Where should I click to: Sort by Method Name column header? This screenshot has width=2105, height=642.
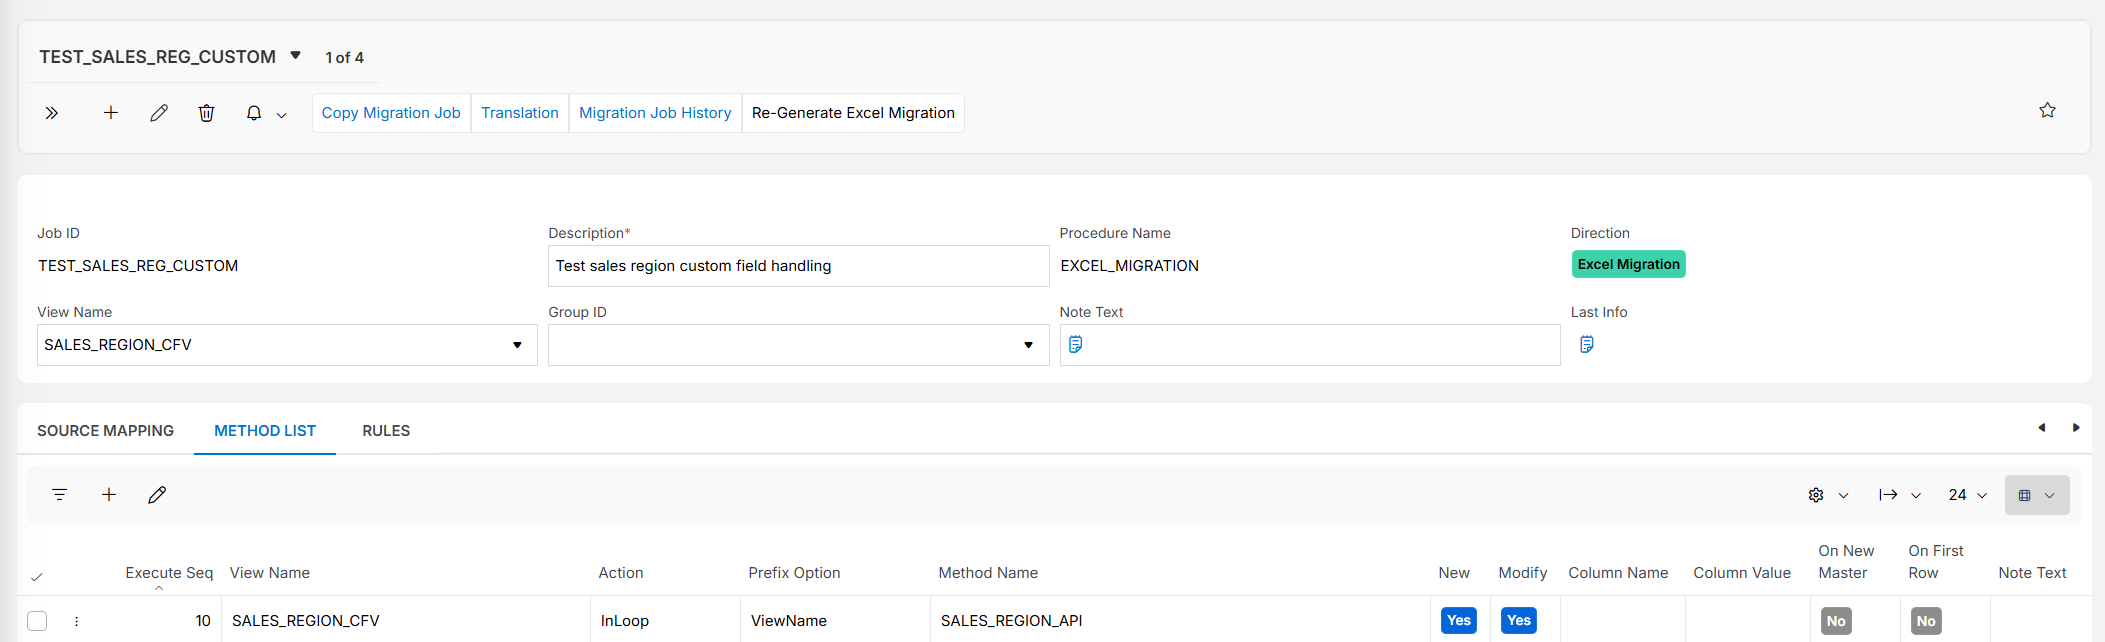tap(988, 573)
